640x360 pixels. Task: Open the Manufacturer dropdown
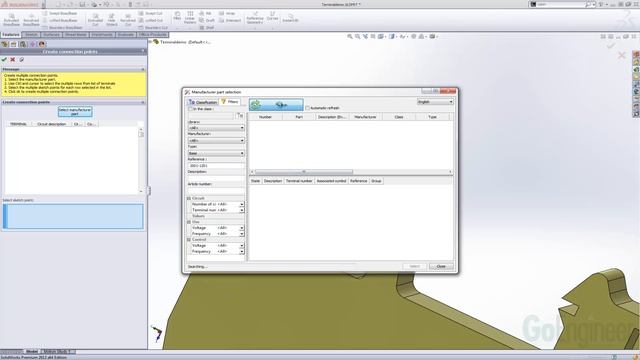click(216, 140)
